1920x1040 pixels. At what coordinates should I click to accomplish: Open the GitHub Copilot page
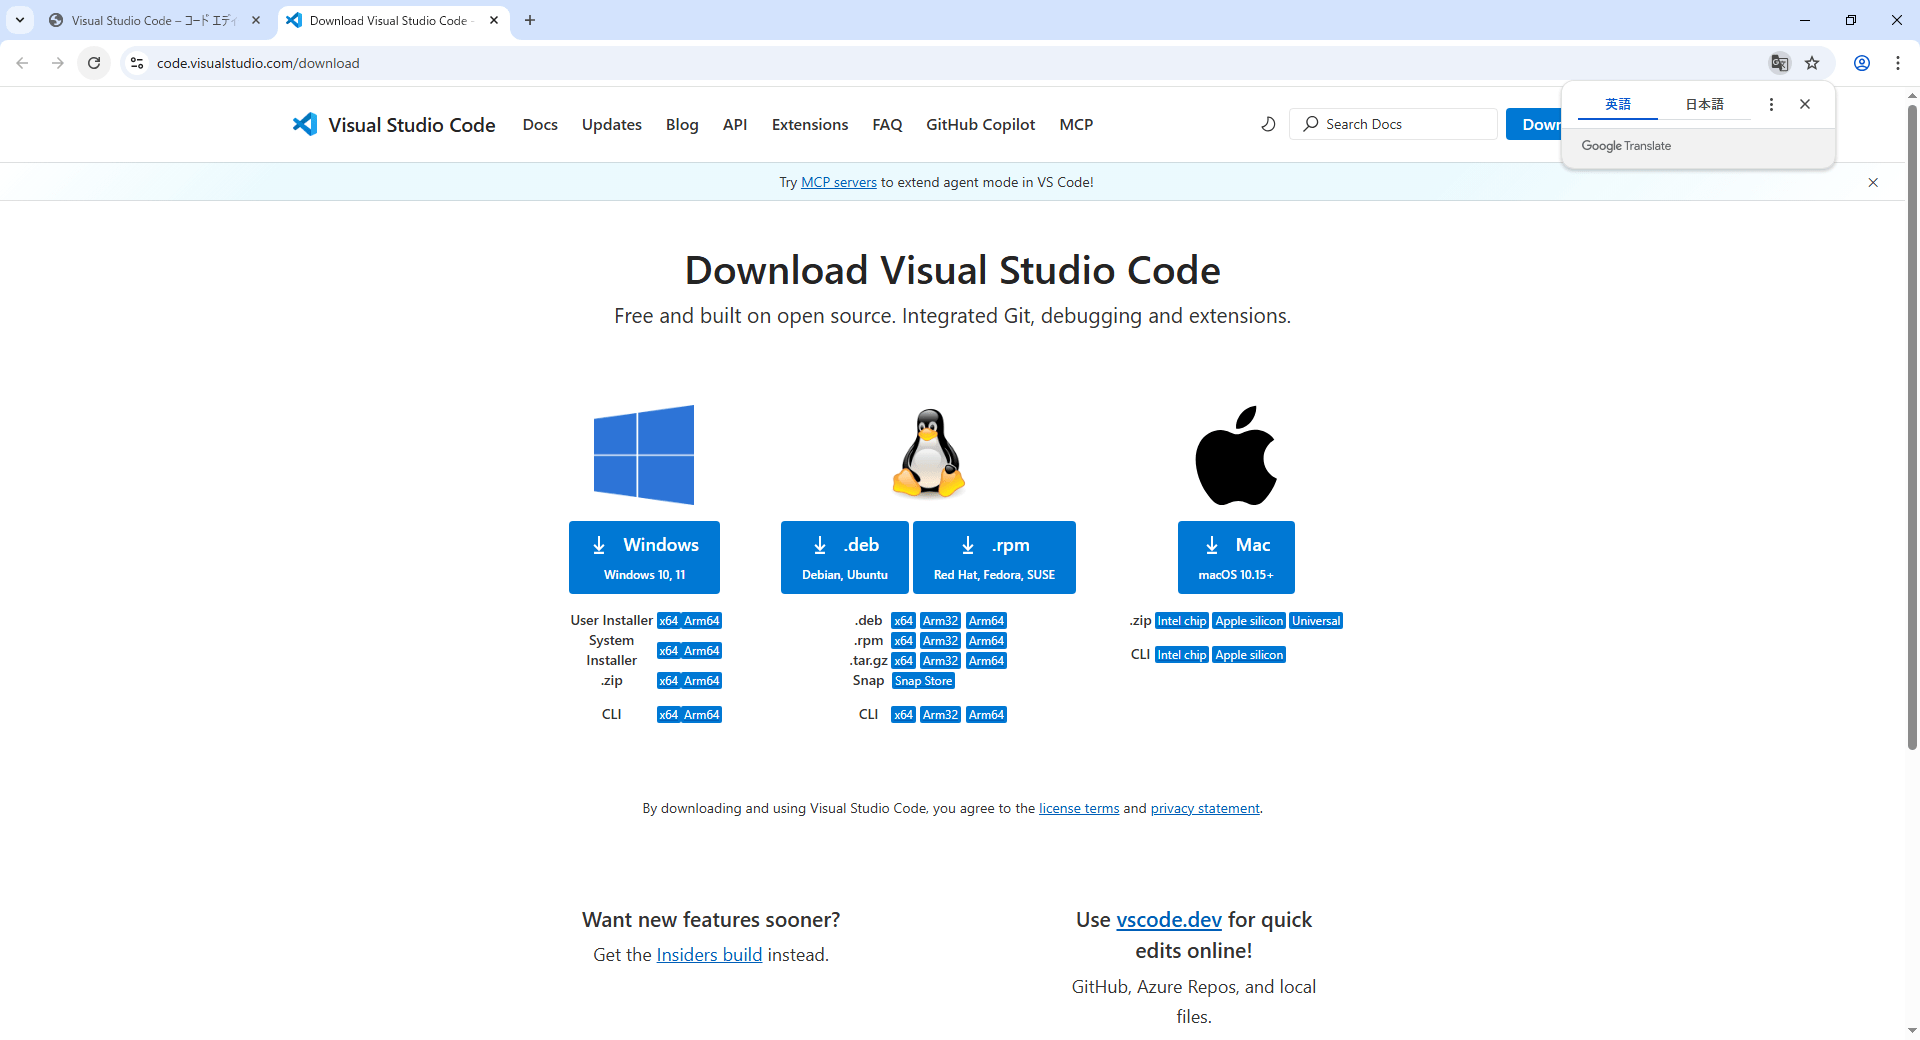pos(980,124)
